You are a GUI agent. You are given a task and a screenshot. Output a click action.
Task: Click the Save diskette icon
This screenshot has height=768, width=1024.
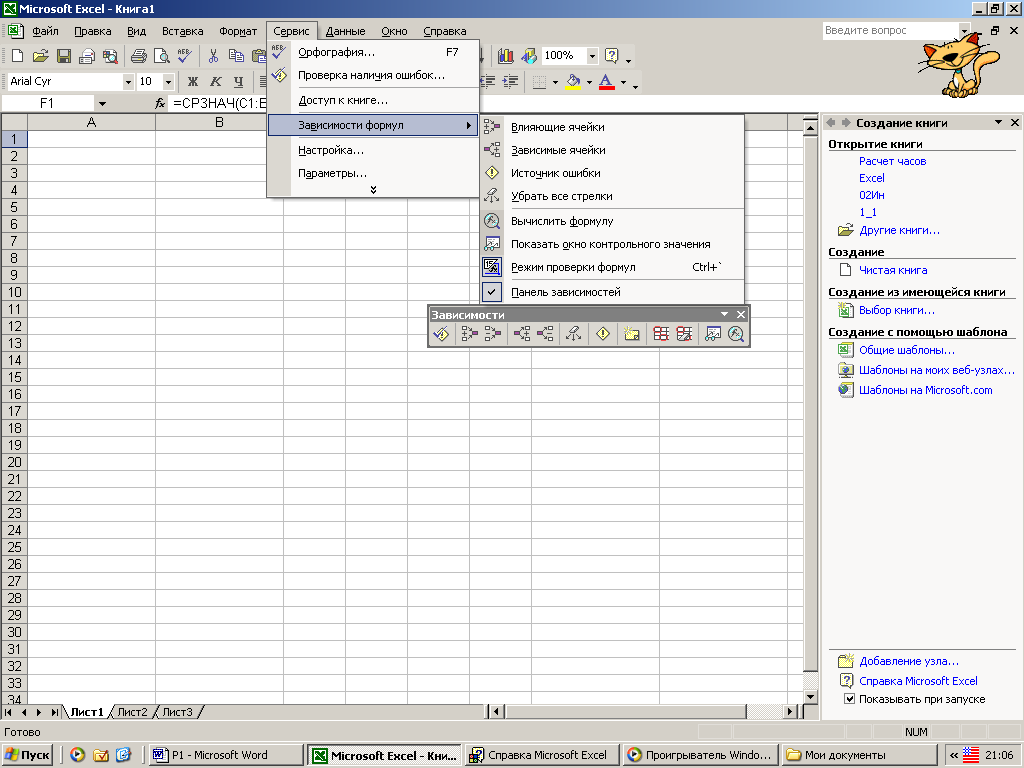(x=63, y=56)
